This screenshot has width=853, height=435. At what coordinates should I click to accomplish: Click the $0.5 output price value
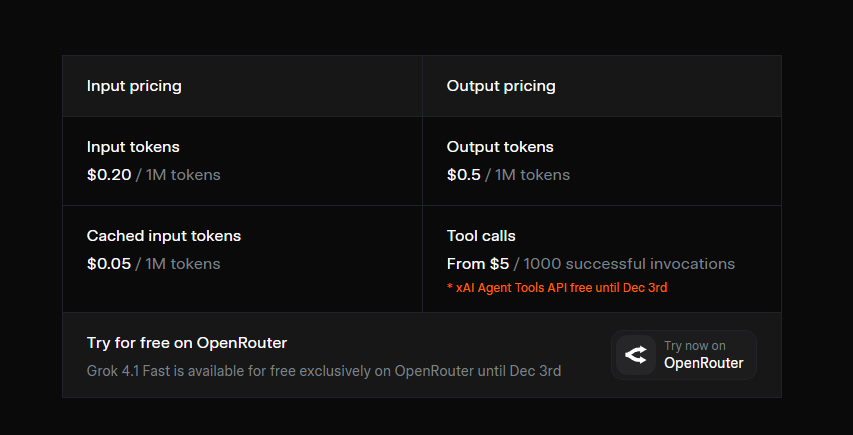(x=463, y=175)
